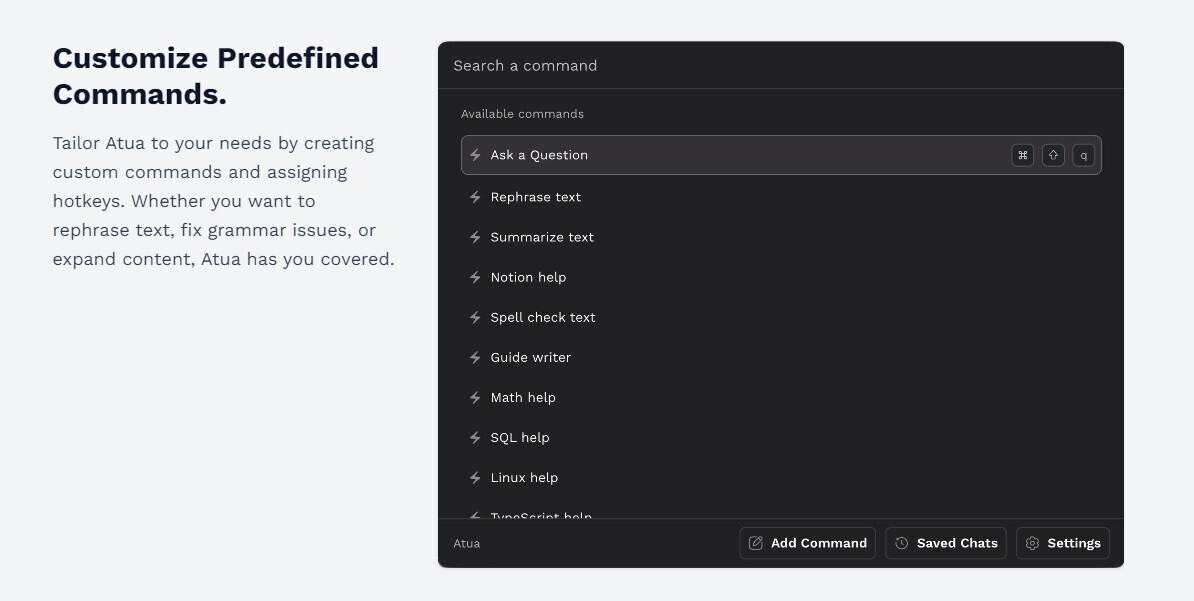
Task: Focus the Search a command field
Action: pyautogui.click(x=780, y=66)
